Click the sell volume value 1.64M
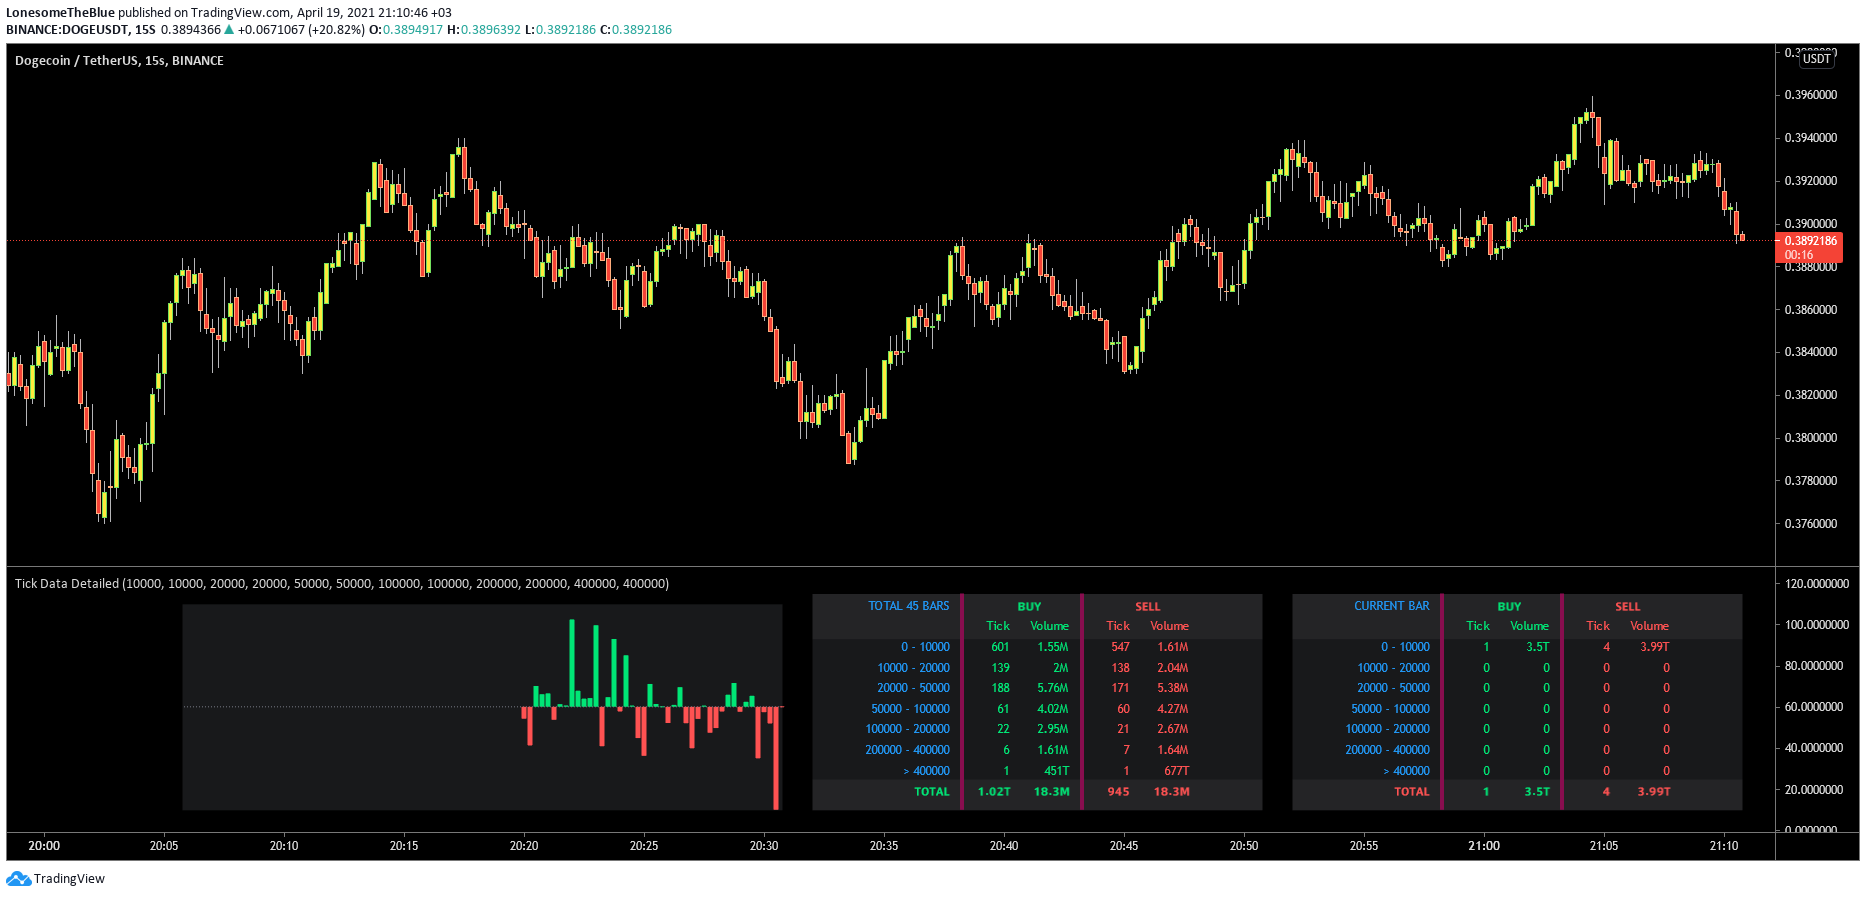Viewport: 1866px width, 897px height. tap(1173, 750)
